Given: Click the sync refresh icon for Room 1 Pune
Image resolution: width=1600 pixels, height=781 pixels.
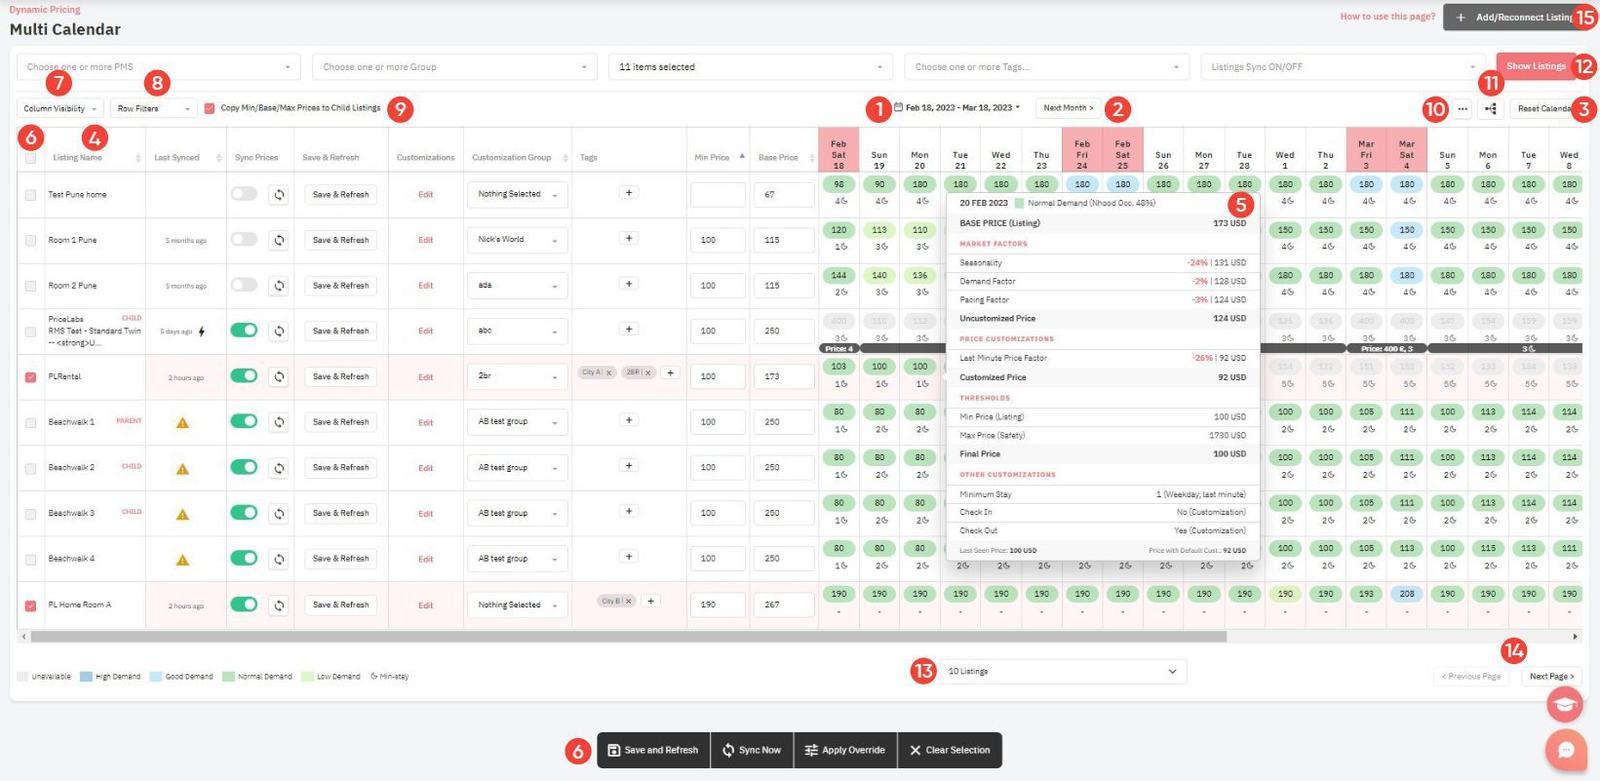Looking at the screenshot, I should (279, 240).
